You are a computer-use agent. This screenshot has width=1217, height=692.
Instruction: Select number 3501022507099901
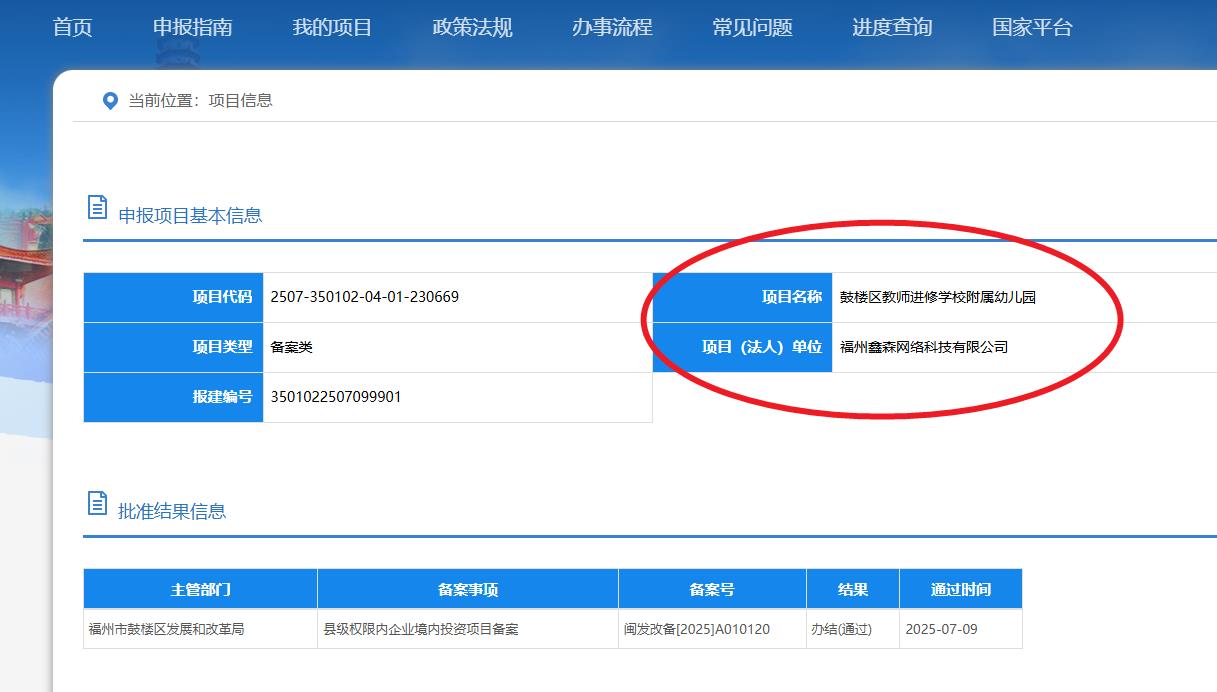point(336,397)
